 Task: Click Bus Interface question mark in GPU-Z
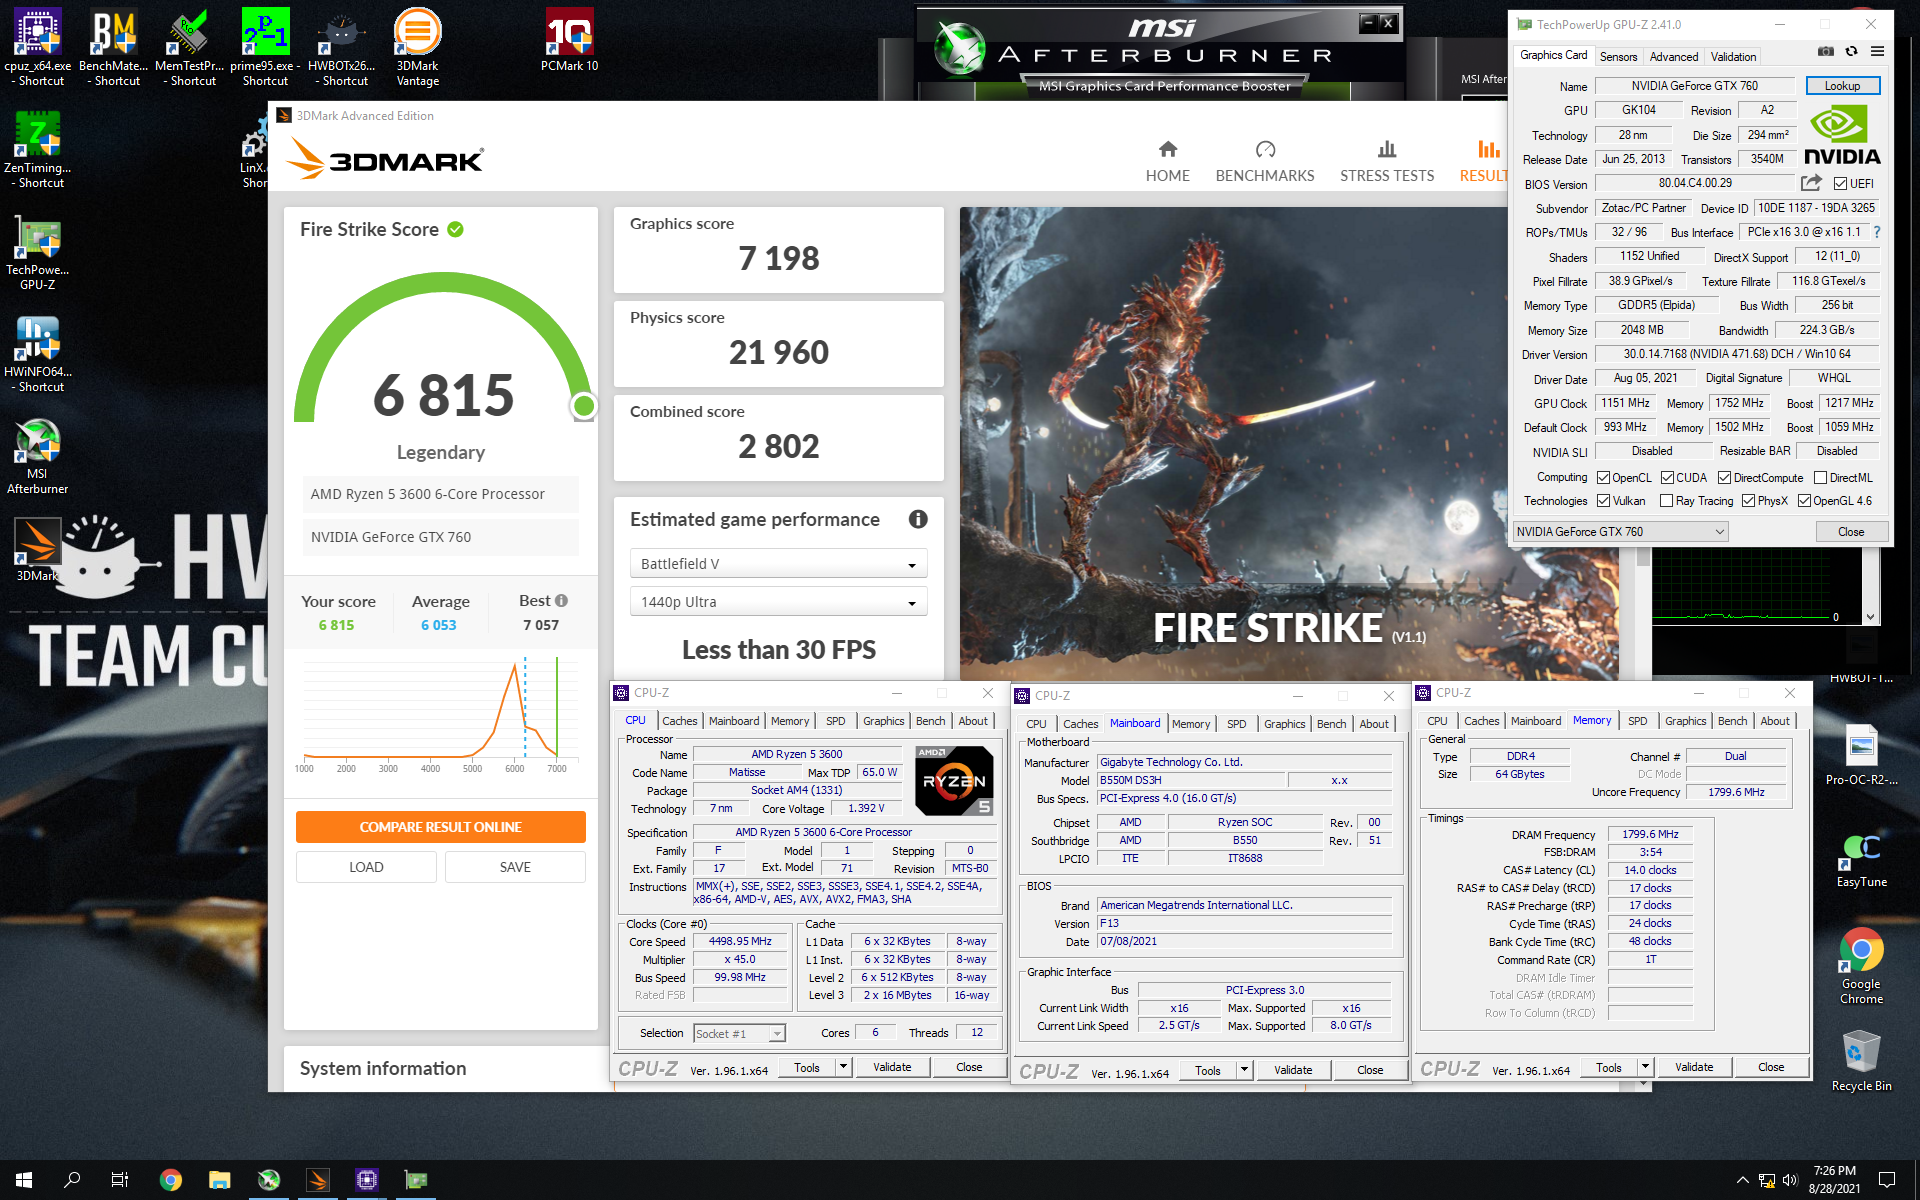(x=1876, y=232)
